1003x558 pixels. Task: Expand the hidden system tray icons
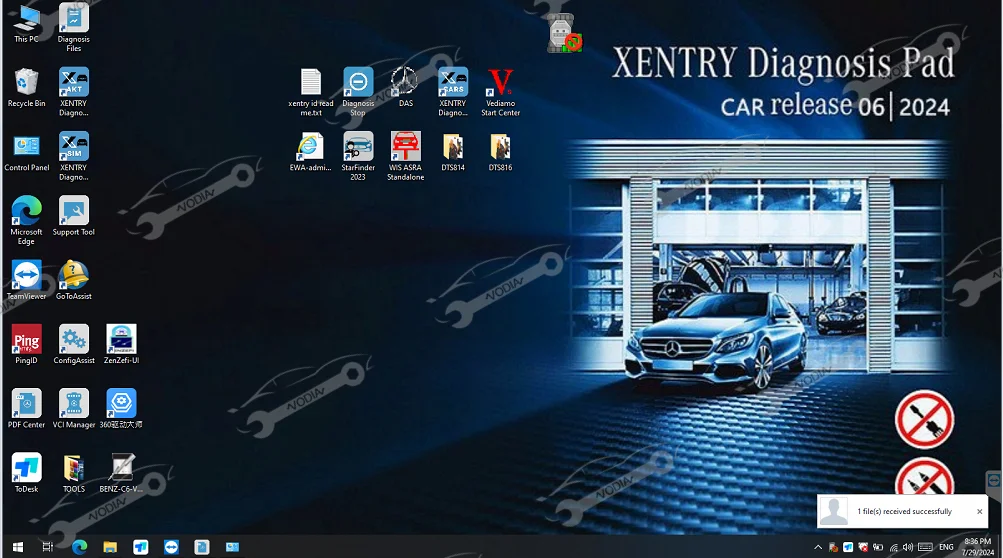(x=818, y=547)
